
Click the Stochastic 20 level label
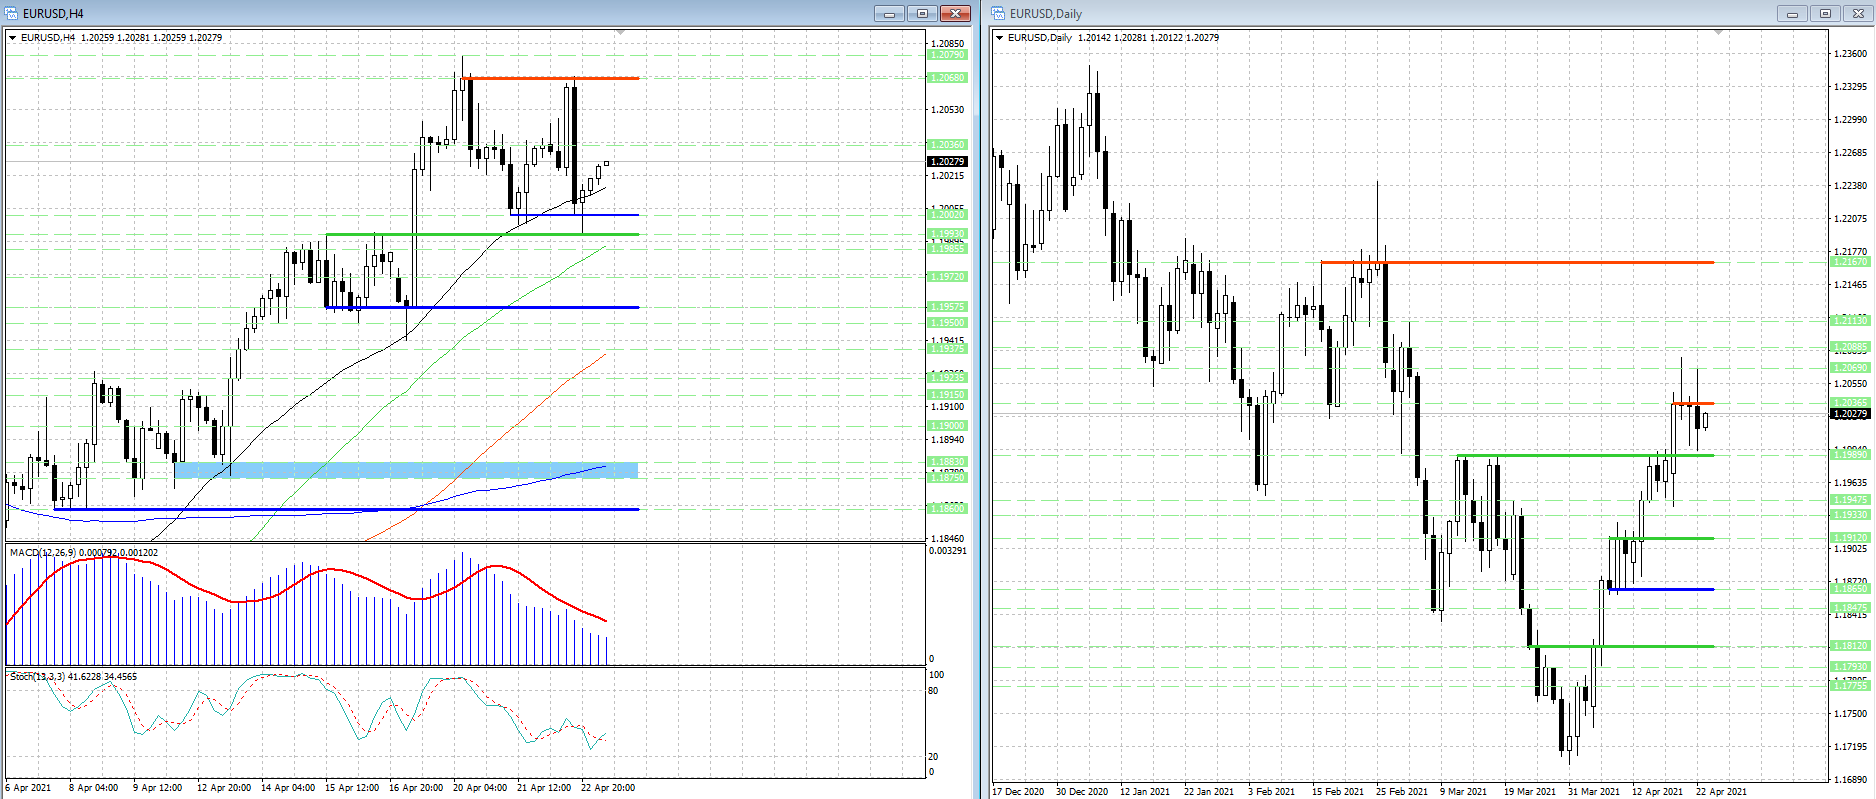[934, 756]
